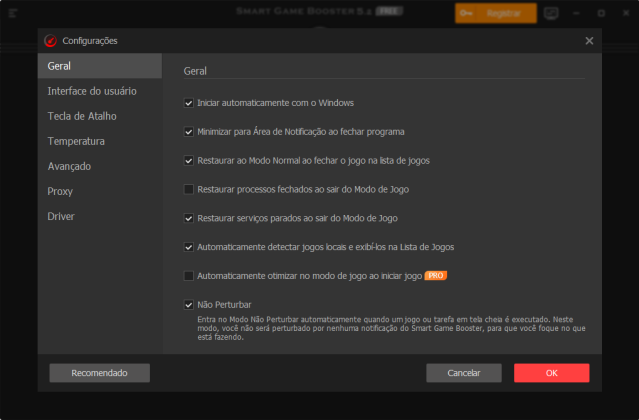Screen dimensions: 639x420
Task: Click the monitor icon in main window title bar
Action: (551, 13)
